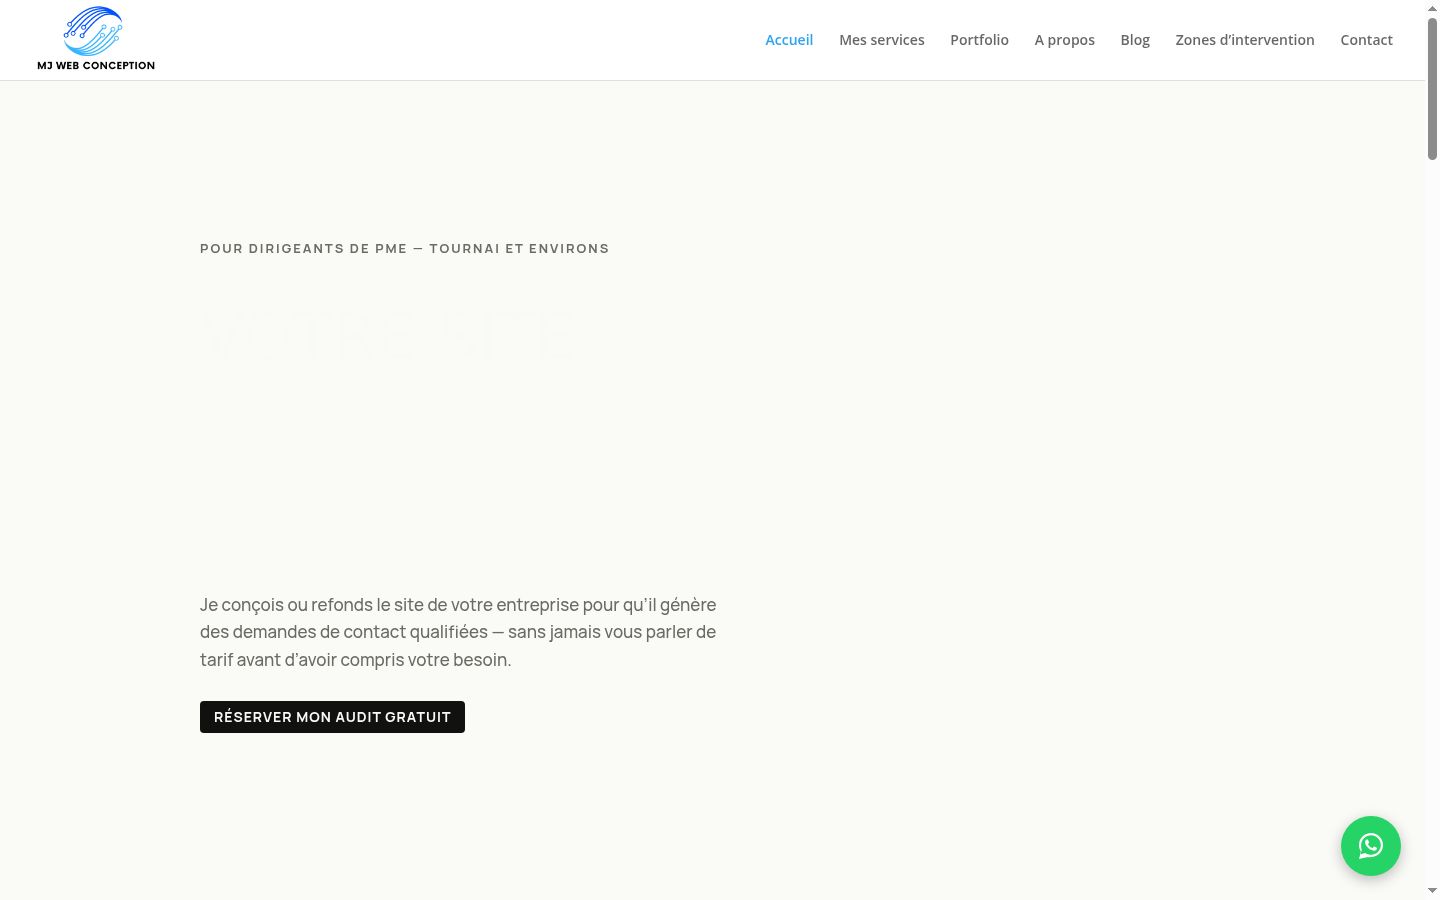Image resolution: width=1440 pixels, height=900 pixels.
Task: Open the Mes services menu item
Action: point(882,40)
